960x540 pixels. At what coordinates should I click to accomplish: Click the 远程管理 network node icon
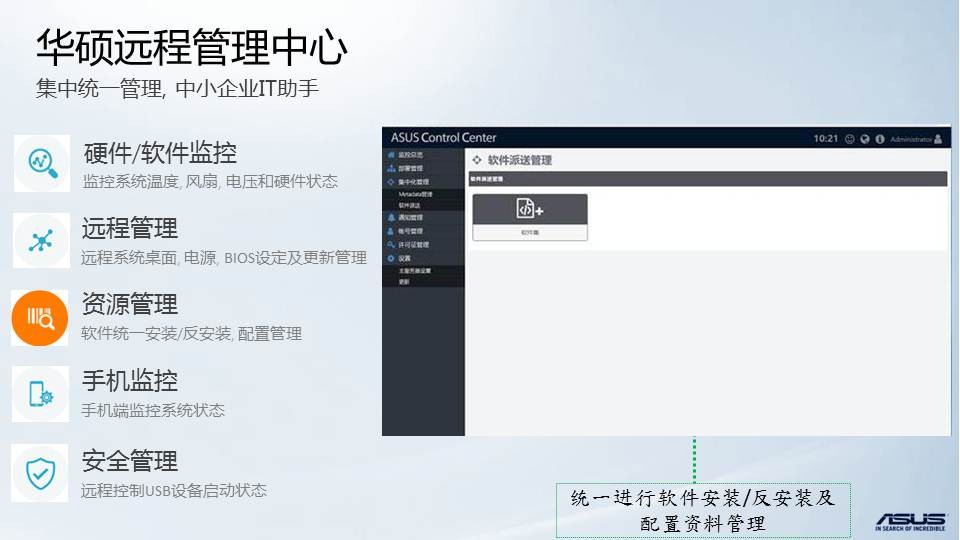(x=41, y=241)
